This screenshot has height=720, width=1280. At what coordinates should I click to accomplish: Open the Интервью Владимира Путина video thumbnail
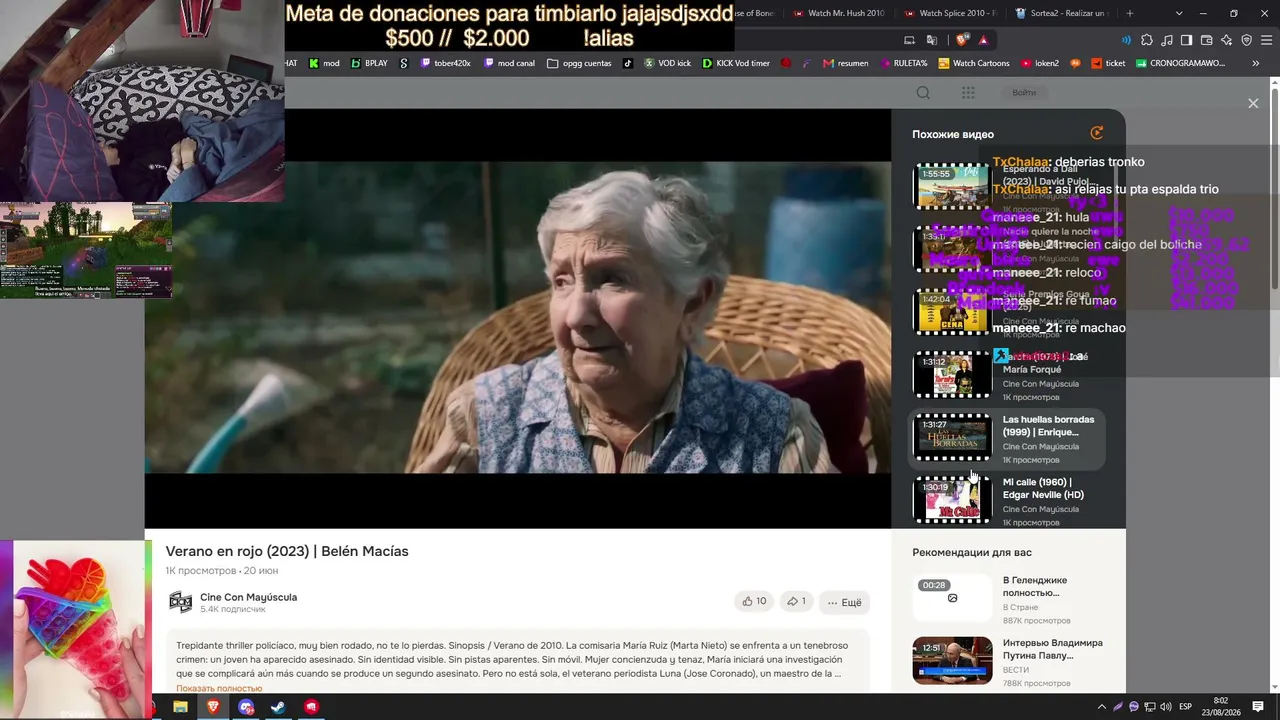tap(952, 660)
